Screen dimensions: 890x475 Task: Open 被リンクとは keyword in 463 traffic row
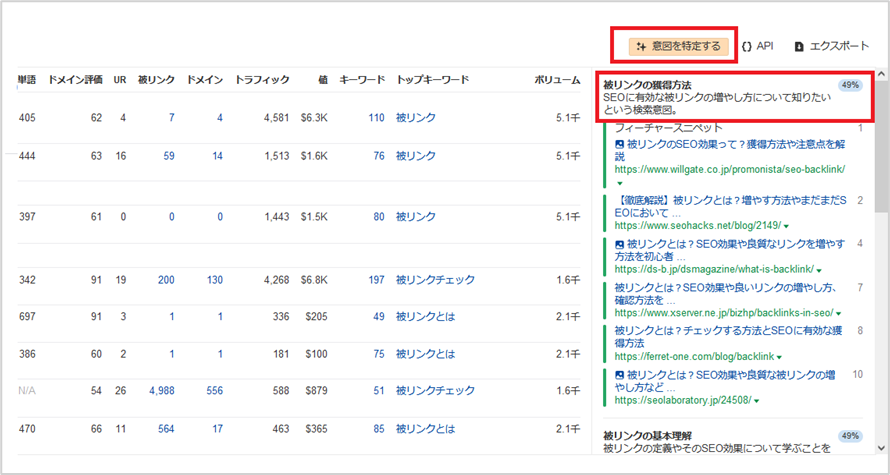coord(426,429)
